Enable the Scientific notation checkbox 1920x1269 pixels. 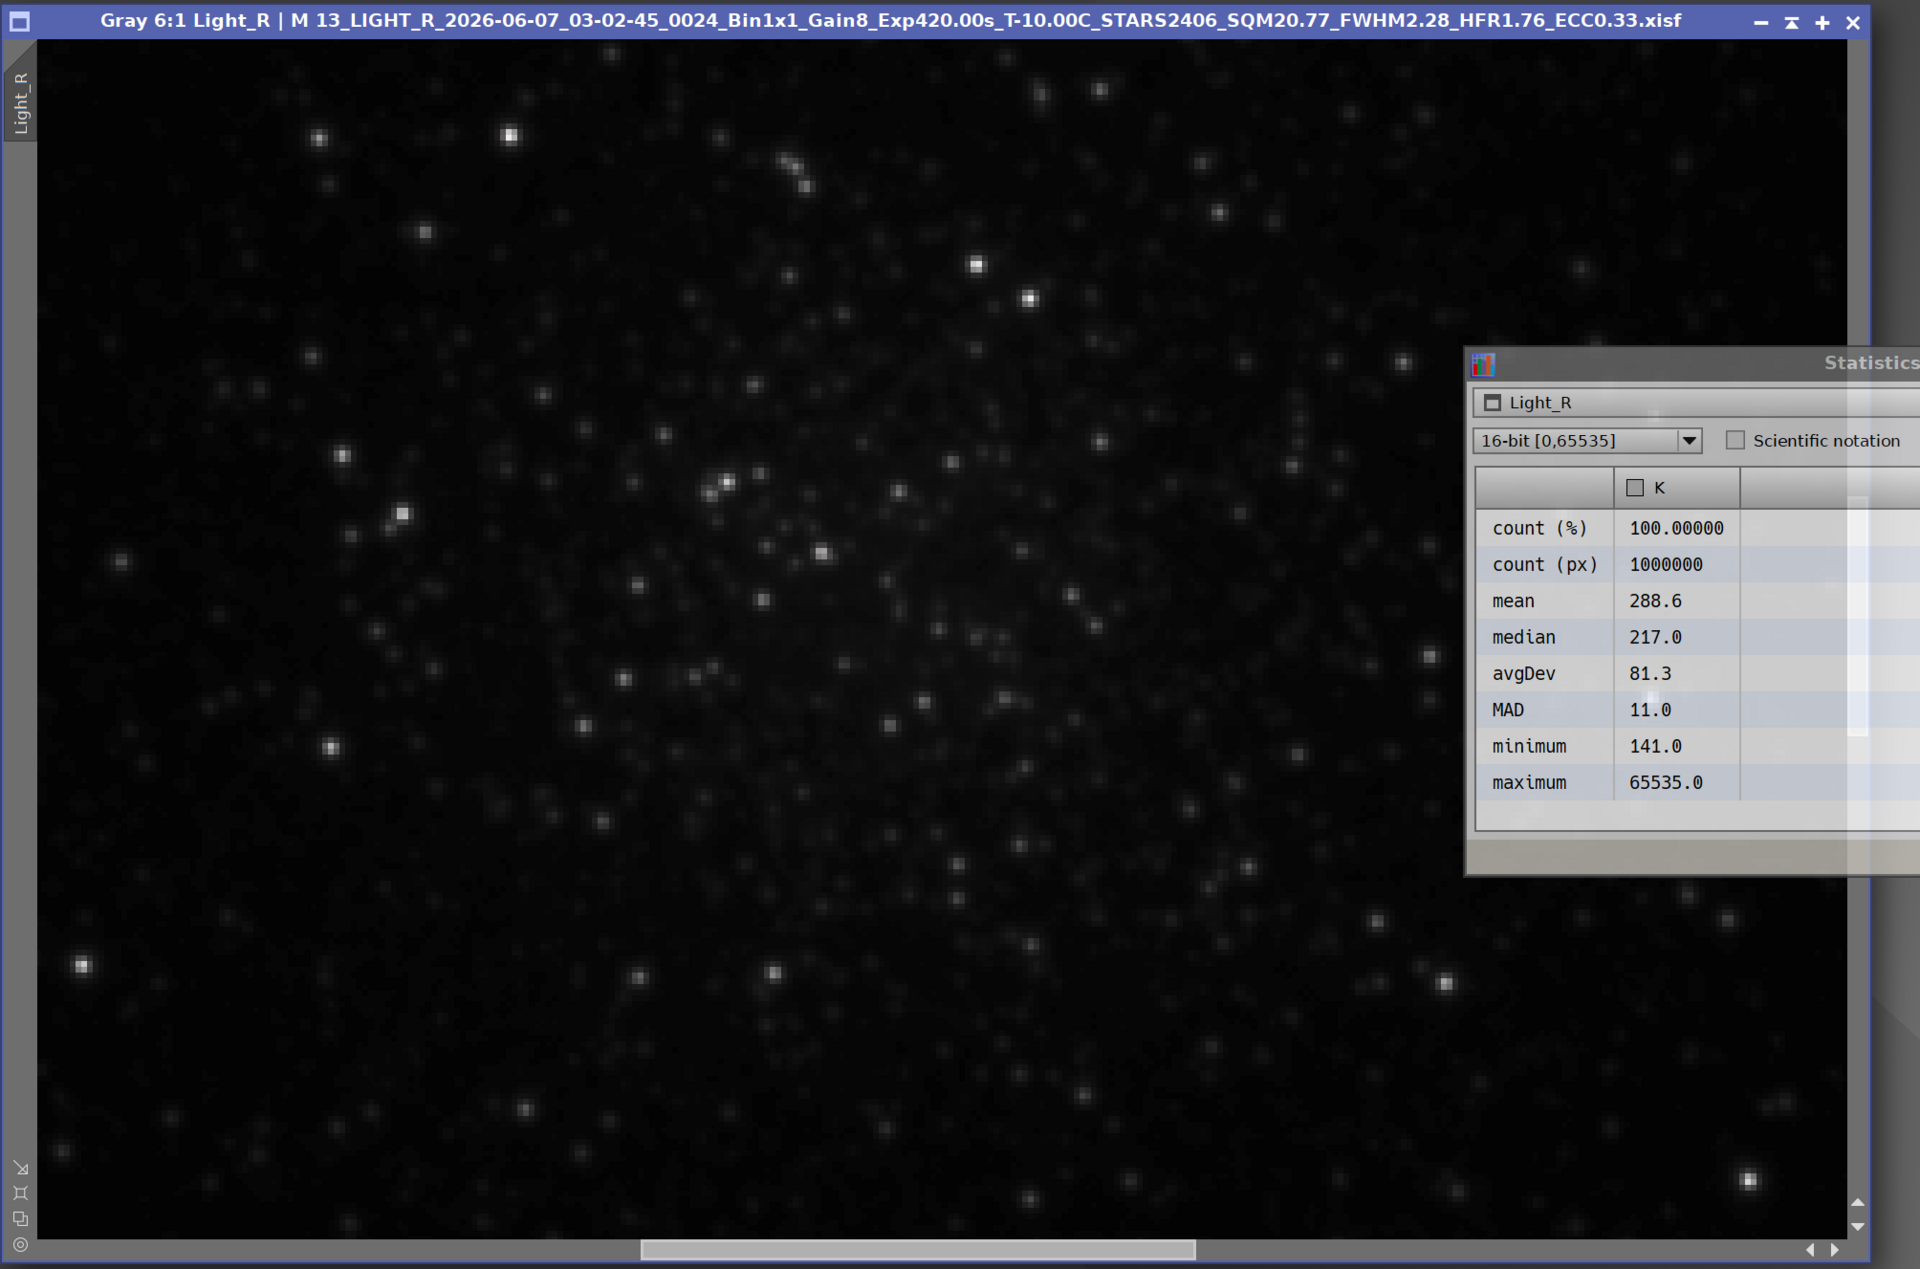1735,441
